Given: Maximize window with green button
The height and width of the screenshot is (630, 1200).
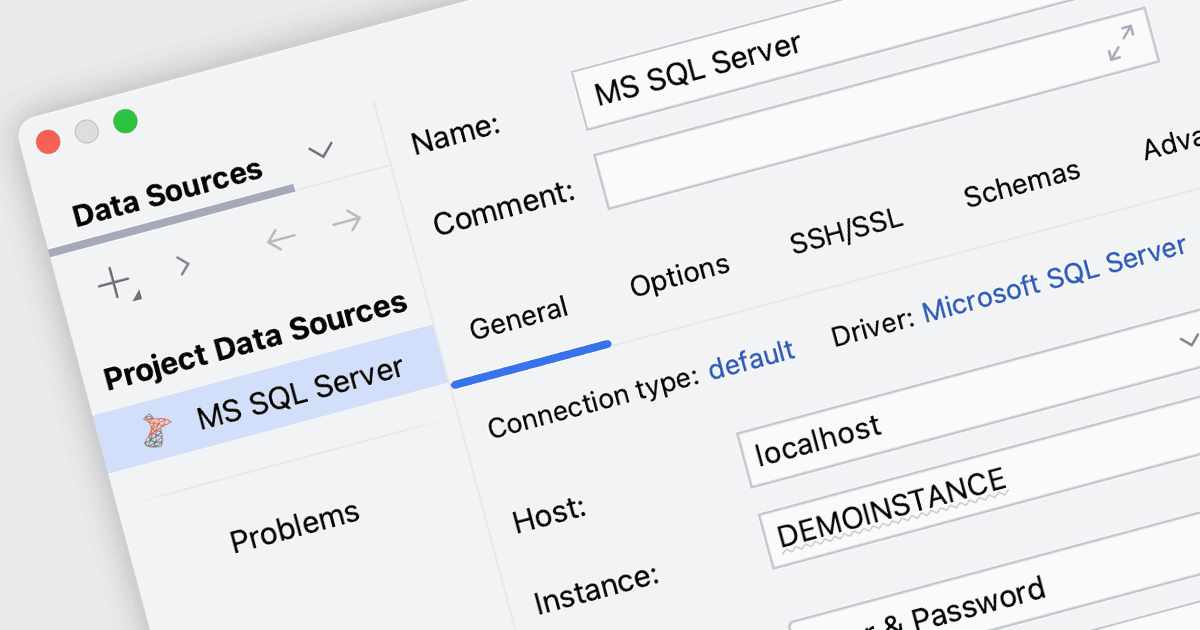Looking at the screenshot, I should coord(125,121).
